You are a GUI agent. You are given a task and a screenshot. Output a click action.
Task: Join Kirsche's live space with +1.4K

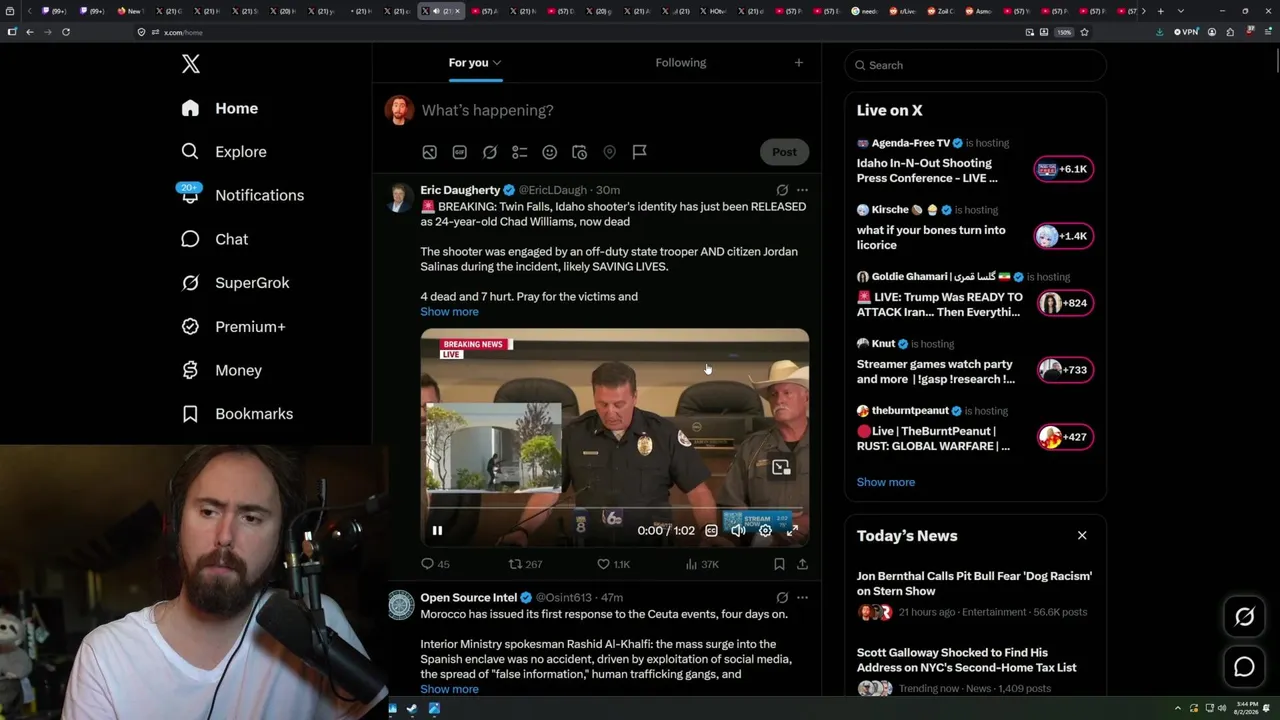[x=1064, y=237]
